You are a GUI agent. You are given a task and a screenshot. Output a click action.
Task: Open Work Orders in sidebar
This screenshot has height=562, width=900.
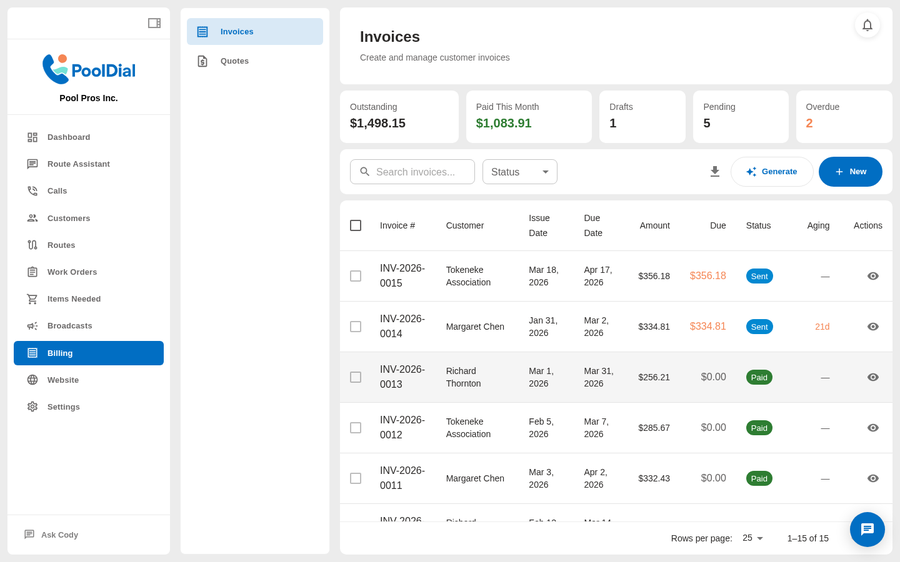click(x=72, y=272)
